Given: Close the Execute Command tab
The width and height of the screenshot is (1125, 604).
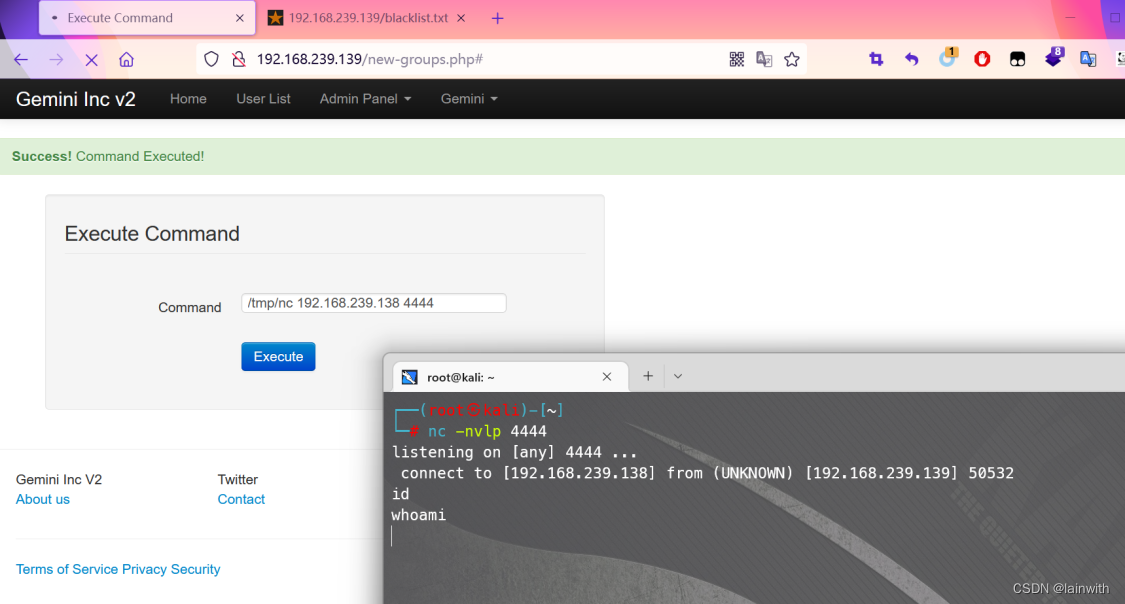Looking at the screenshot, I should (x=240, y=18).
